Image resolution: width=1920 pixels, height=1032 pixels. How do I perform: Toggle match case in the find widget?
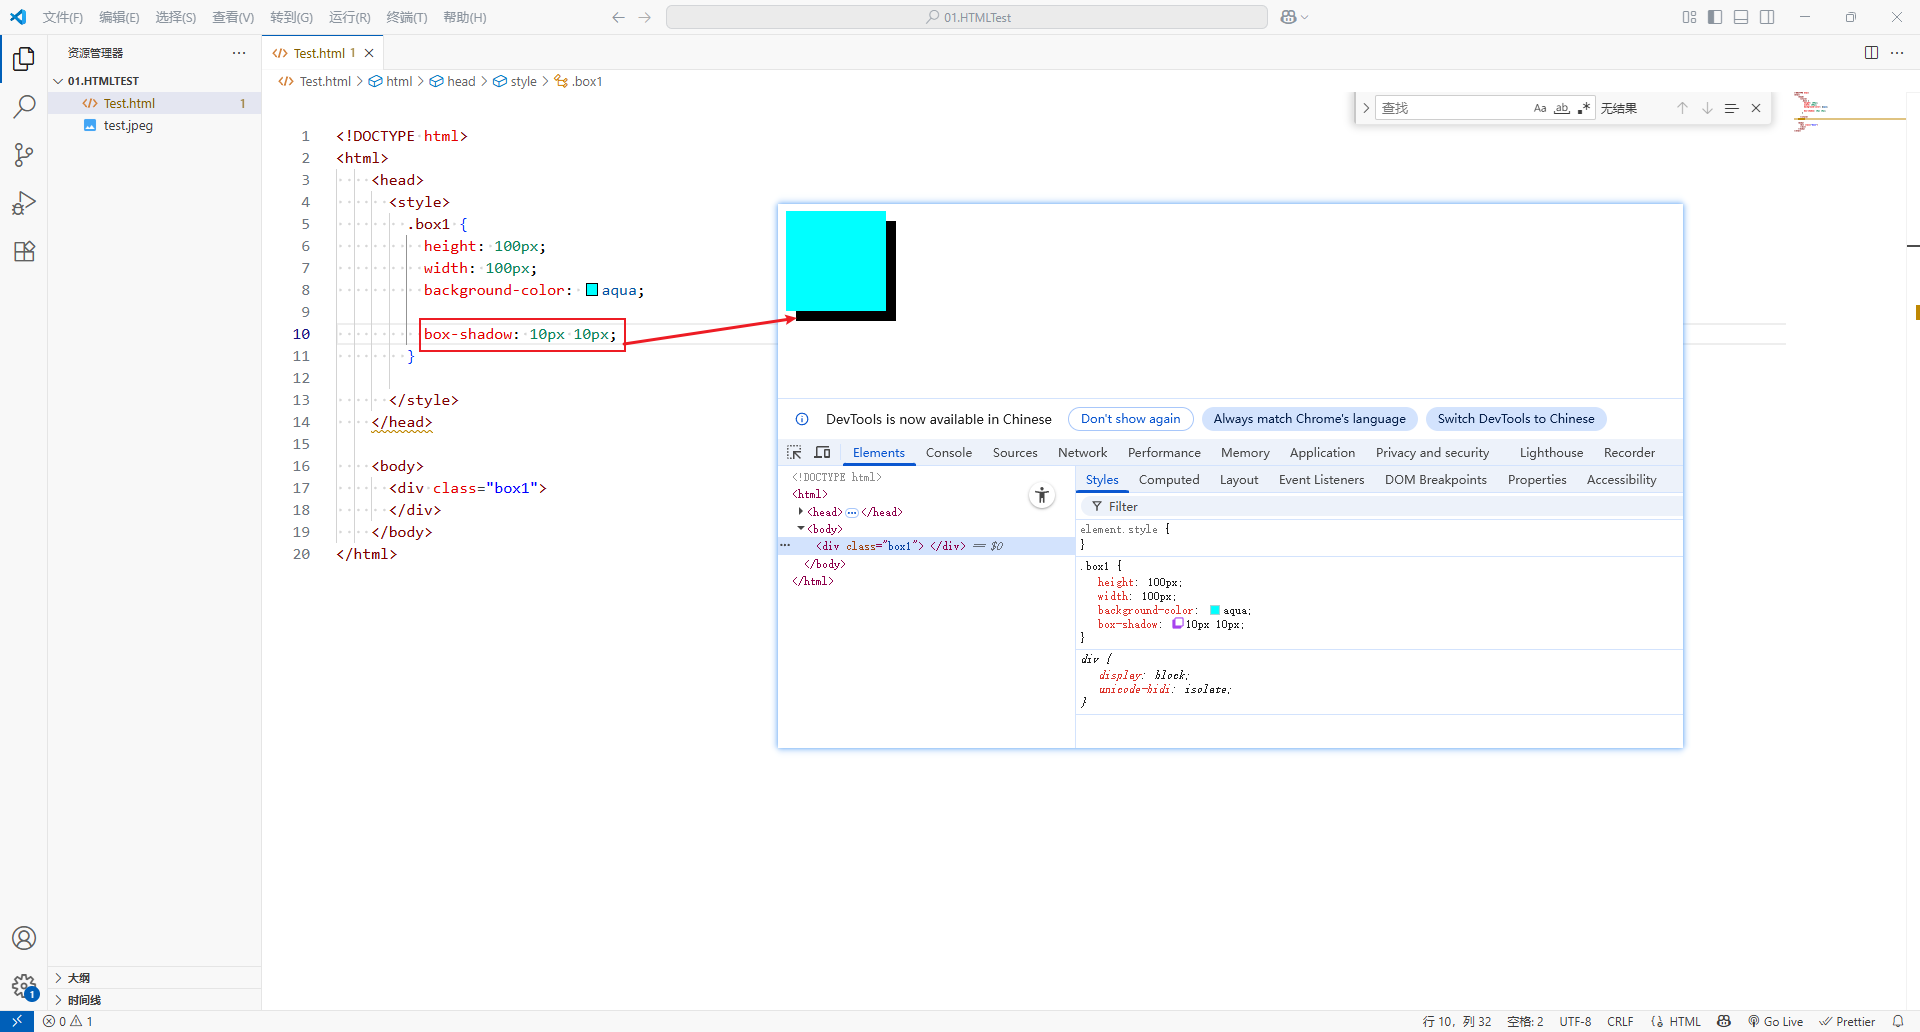point(1539,107)
